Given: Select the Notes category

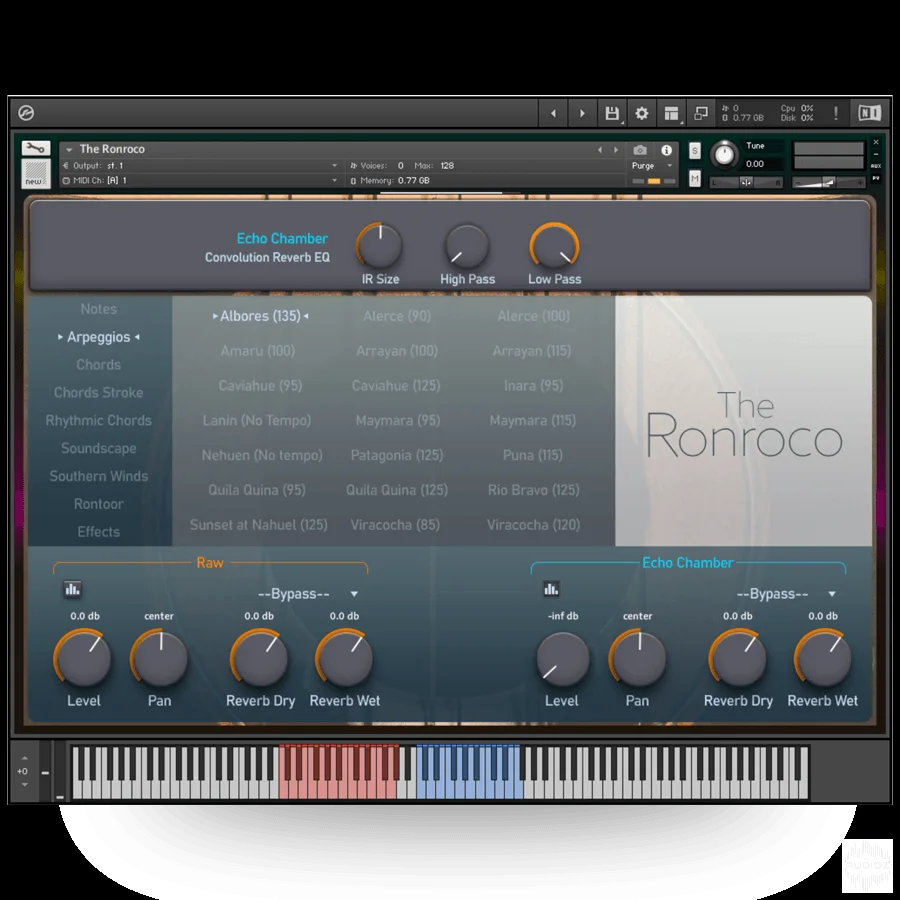Looking at the screenshot, I should 99,309.
